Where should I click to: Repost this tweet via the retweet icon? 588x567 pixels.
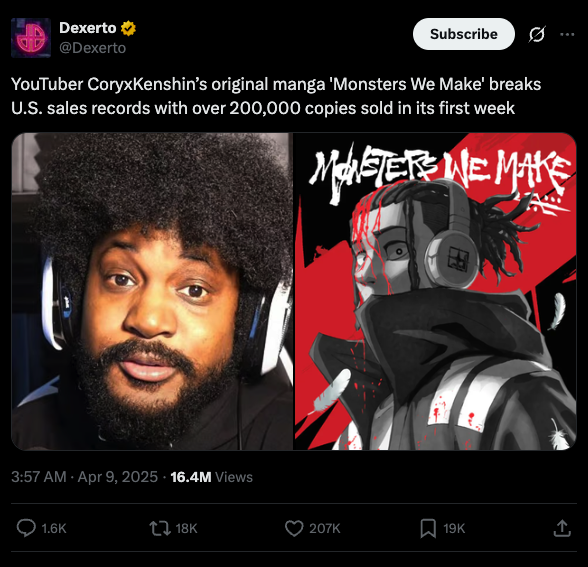click(160, 528)
